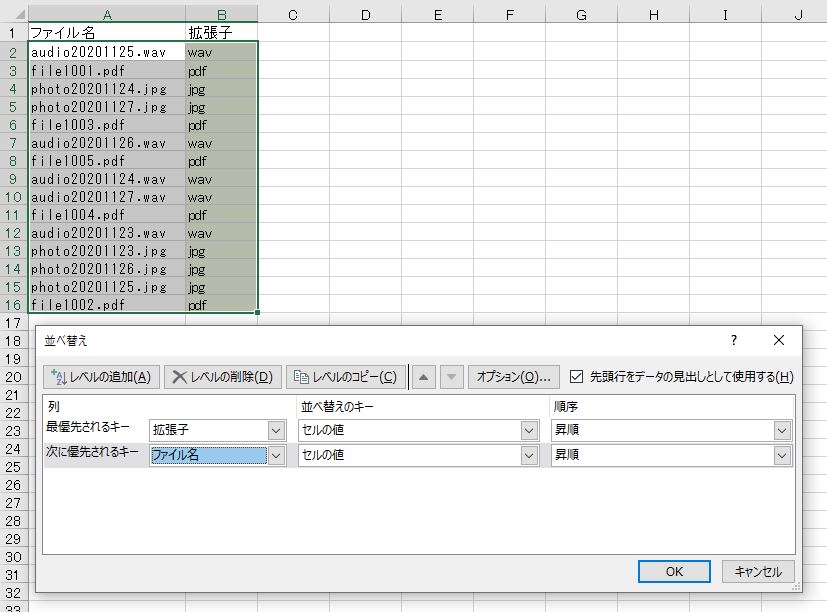The image size is (827, 612).
Task: Open the sort dialog help question mark
Action: point(734,340)
